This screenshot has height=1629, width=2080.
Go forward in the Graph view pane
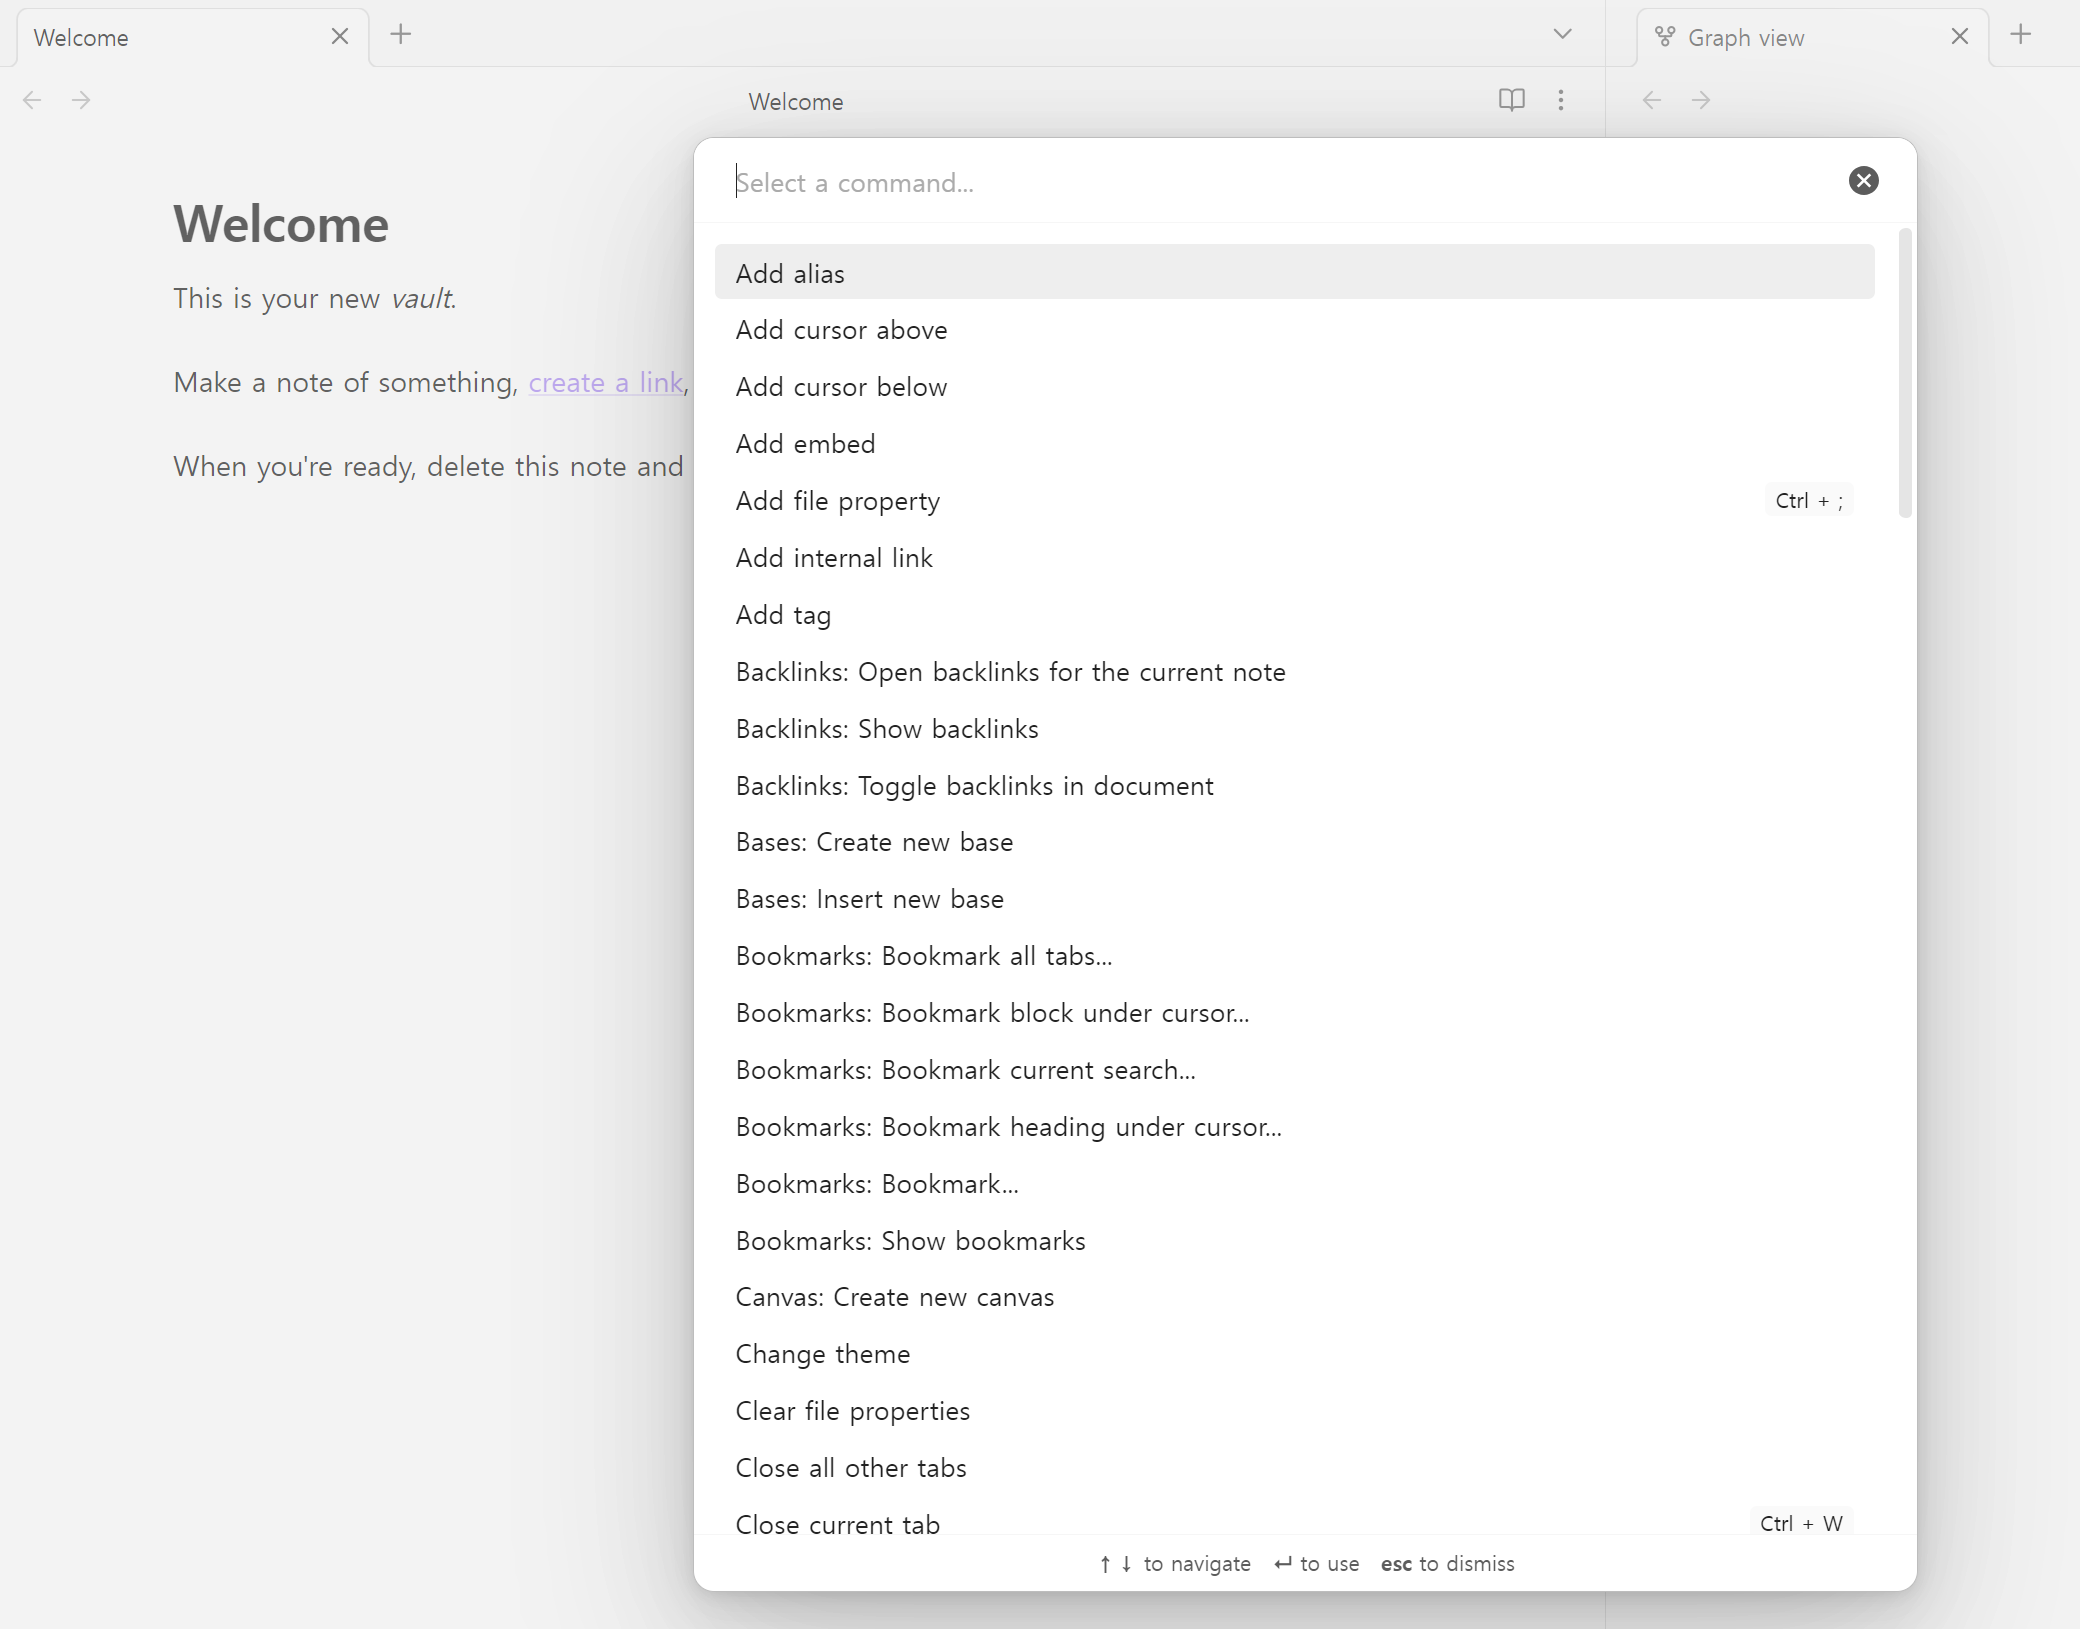1701,100
